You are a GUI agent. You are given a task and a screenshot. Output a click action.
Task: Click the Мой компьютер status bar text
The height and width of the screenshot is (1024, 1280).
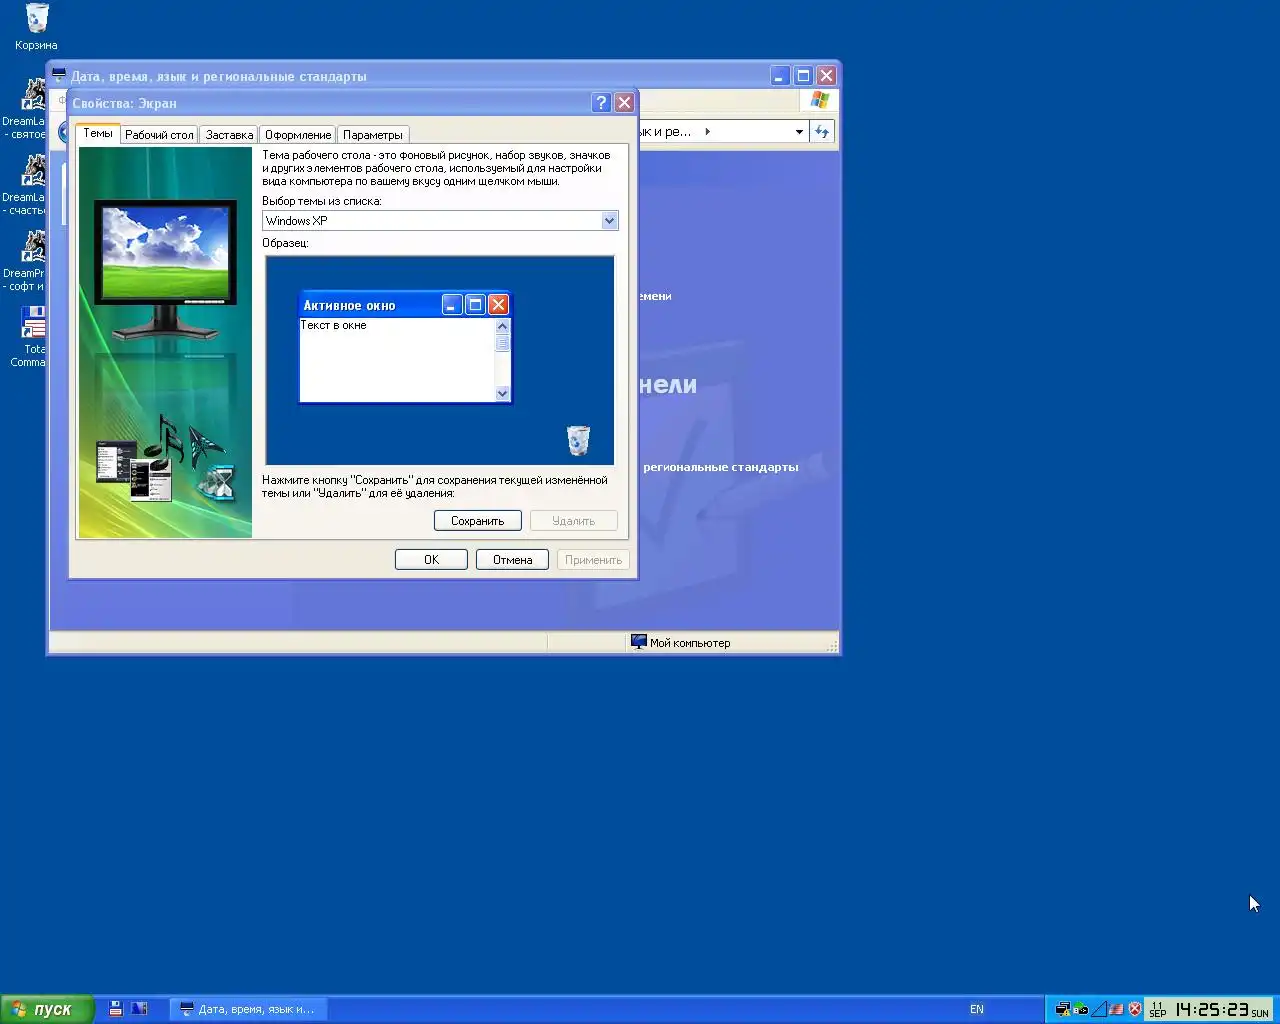(690, 643)
